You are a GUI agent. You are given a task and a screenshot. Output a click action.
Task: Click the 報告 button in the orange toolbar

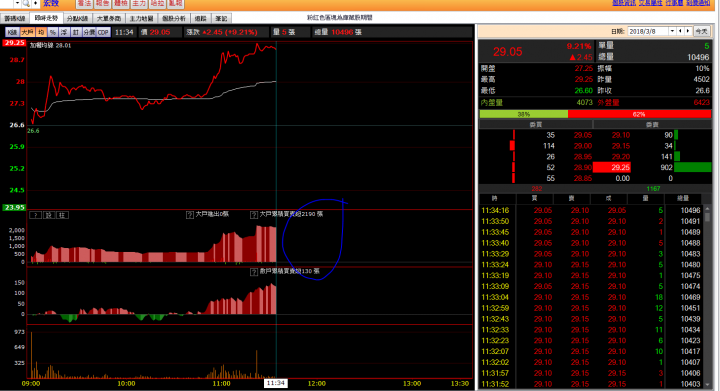(x=102, y=4)
